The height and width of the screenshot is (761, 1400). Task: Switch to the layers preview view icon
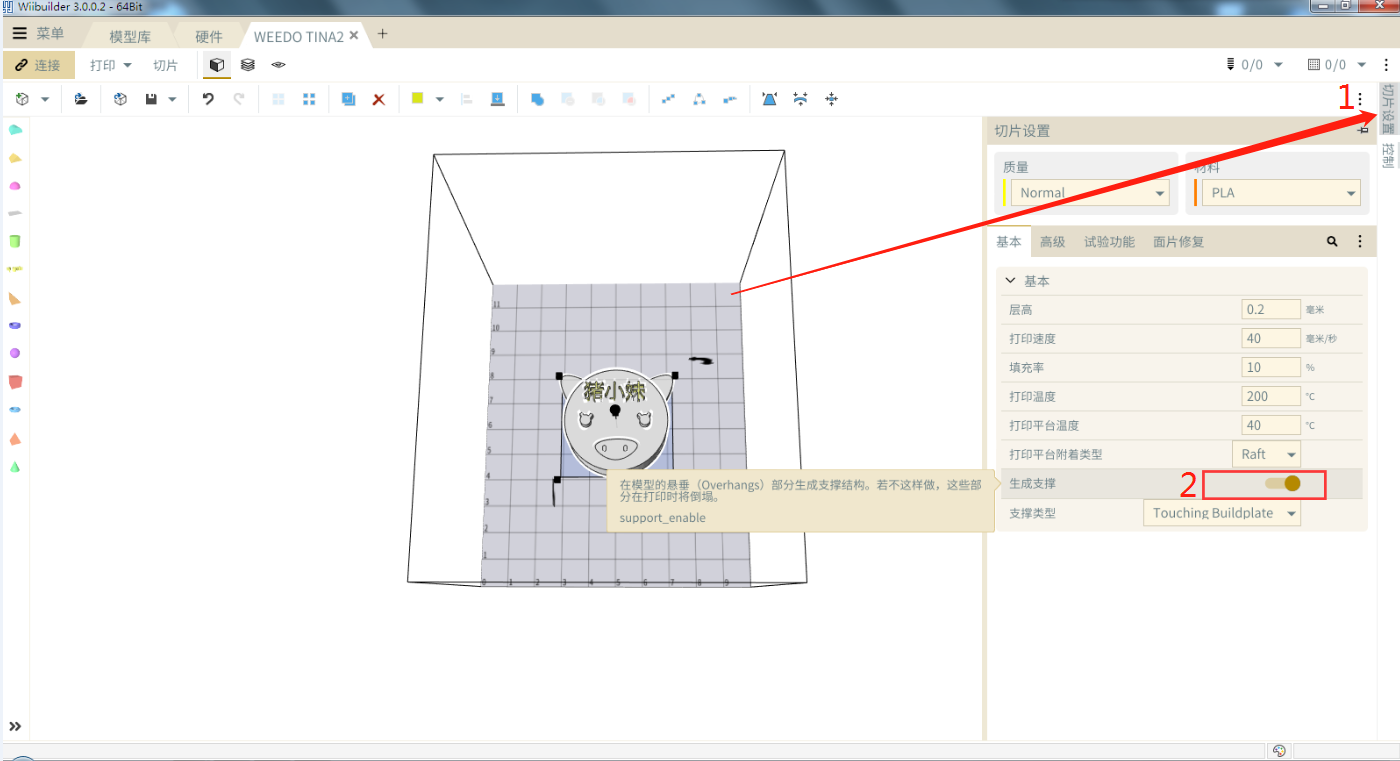247,65
